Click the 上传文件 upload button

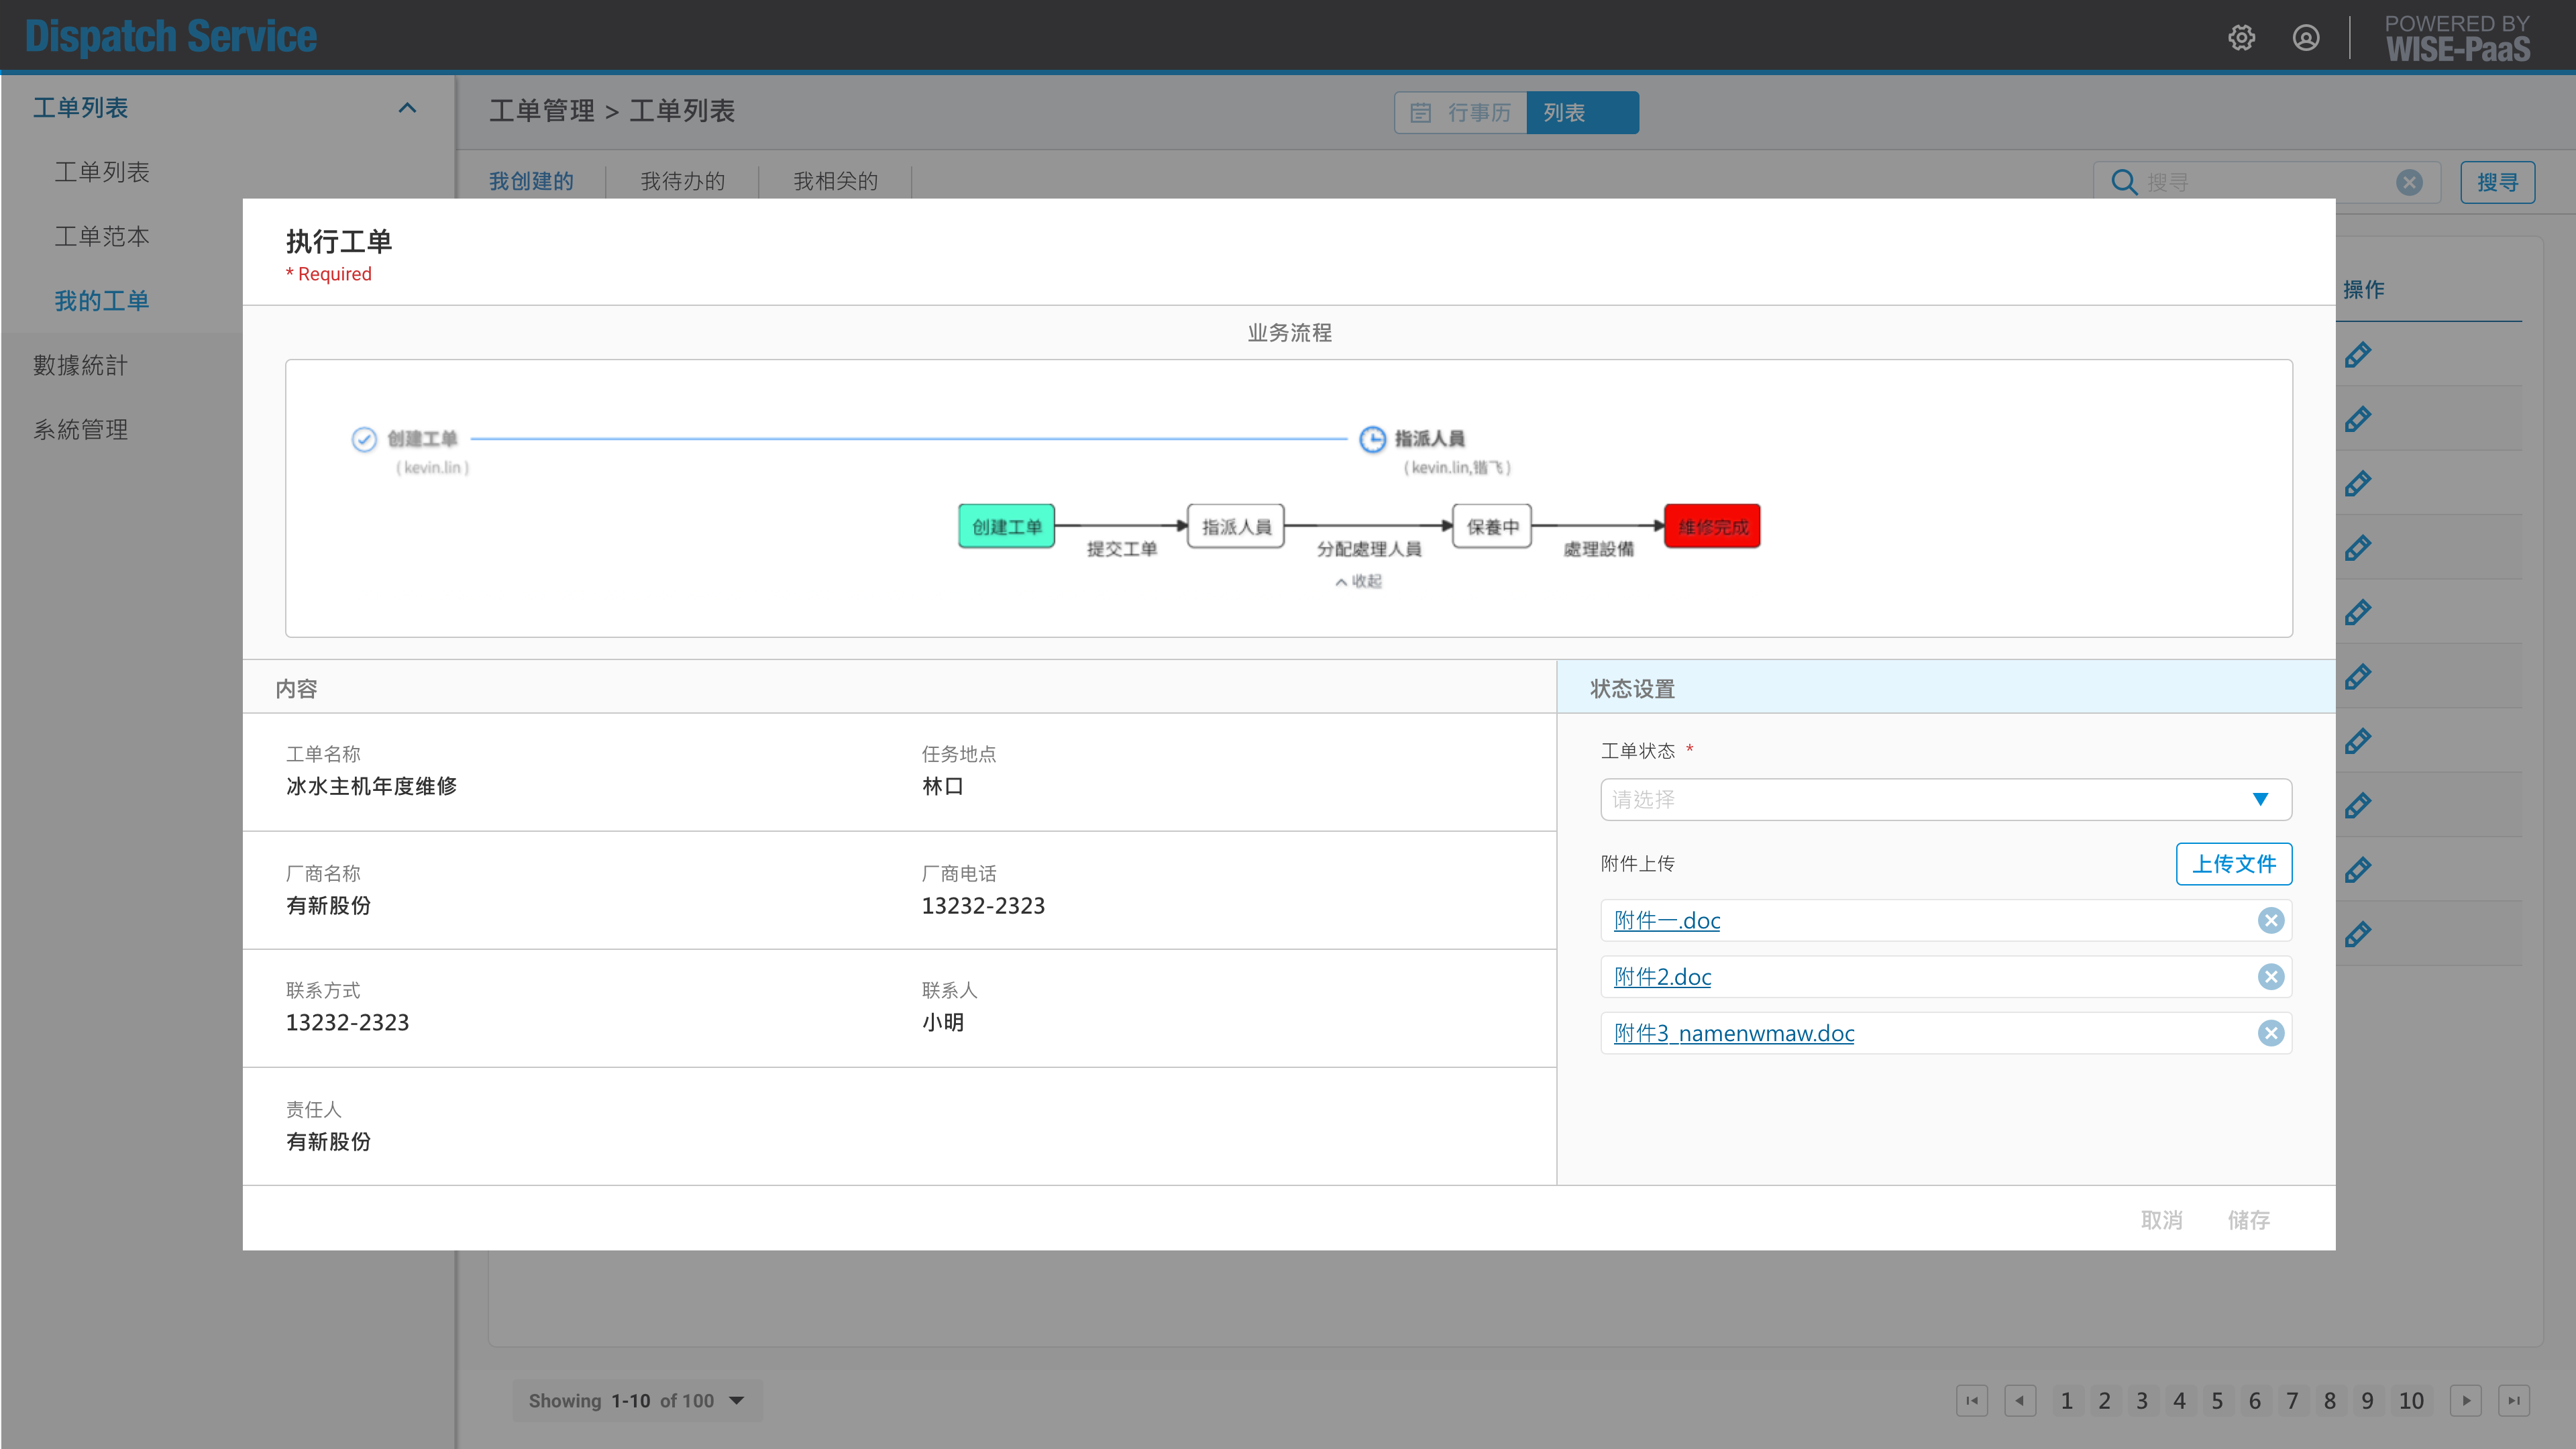point(2233,864)
